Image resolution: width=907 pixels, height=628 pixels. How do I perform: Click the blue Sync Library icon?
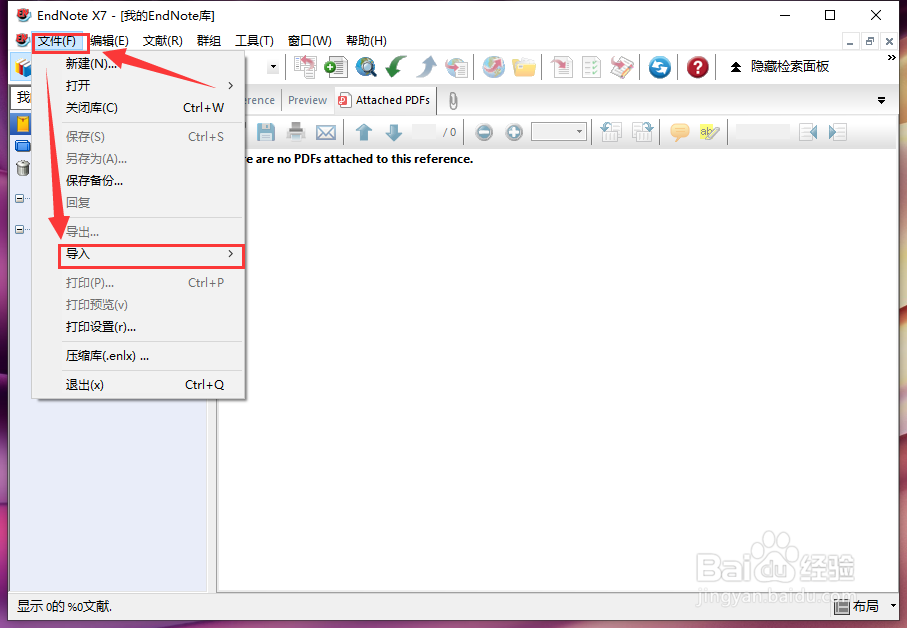(659, 67)
